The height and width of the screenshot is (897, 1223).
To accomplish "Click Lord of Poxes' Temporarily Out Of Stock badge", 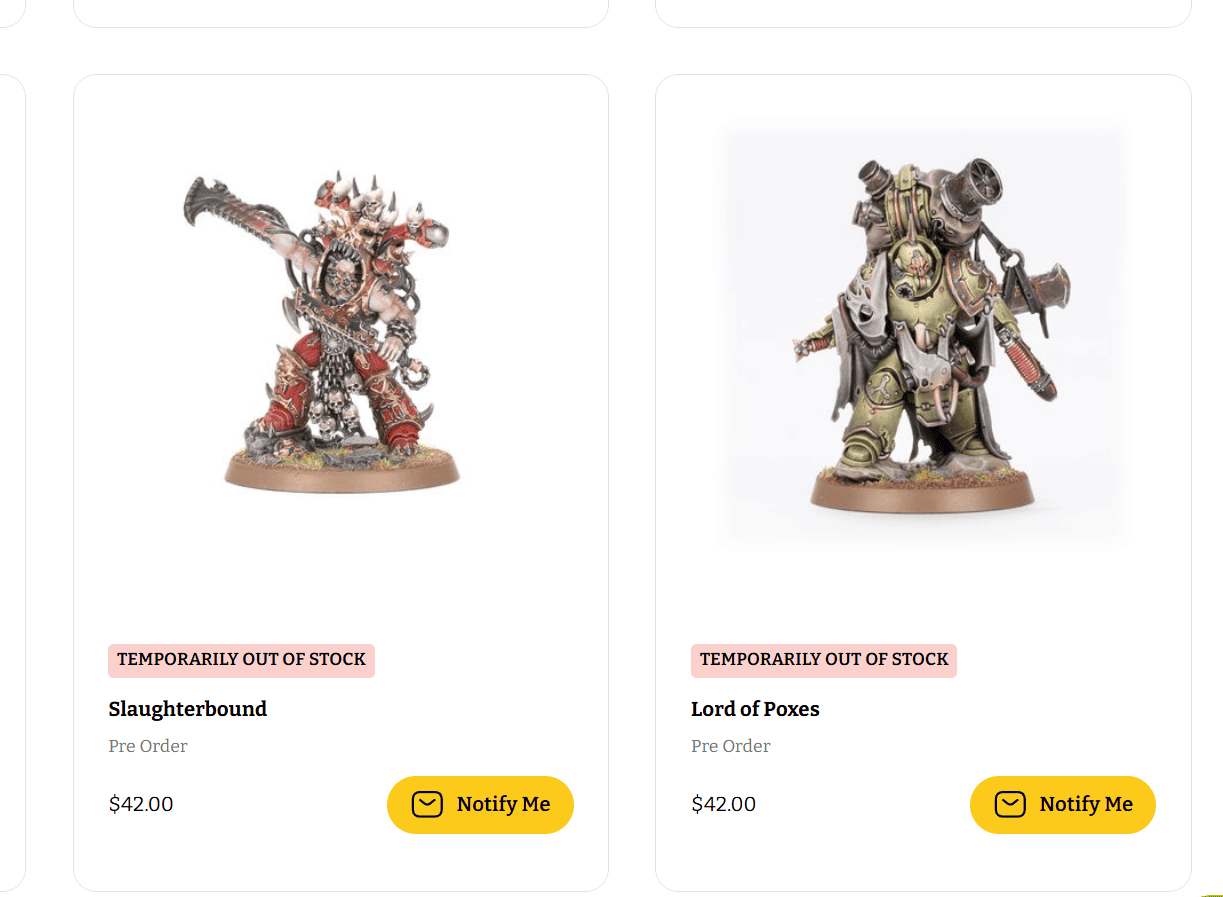I will (x=824, y=660).
